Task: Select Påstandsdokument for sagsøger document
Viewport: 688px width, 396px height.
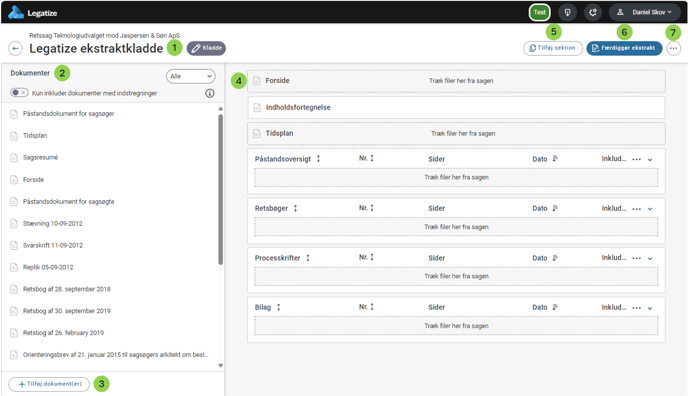Action: coord(68,114)
